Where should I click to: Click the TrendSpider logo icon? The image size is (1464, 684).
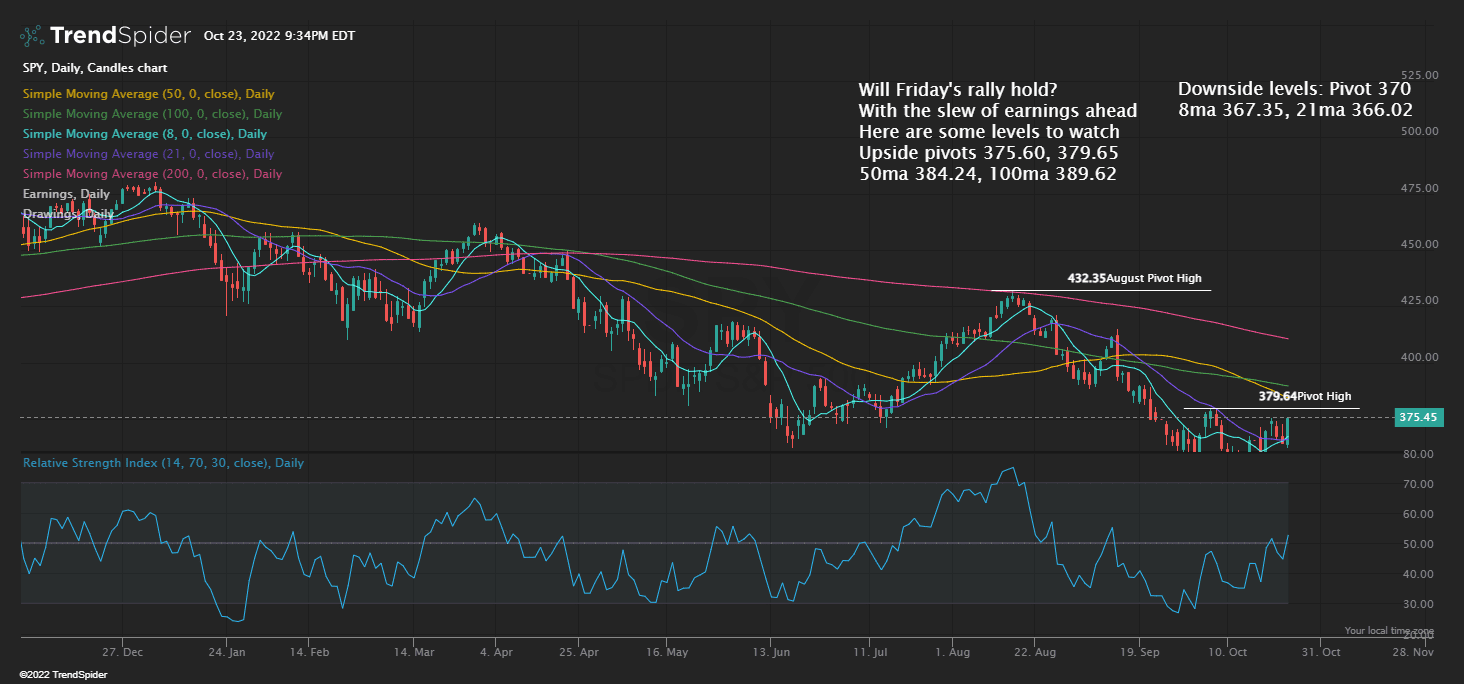pos(31,35)
